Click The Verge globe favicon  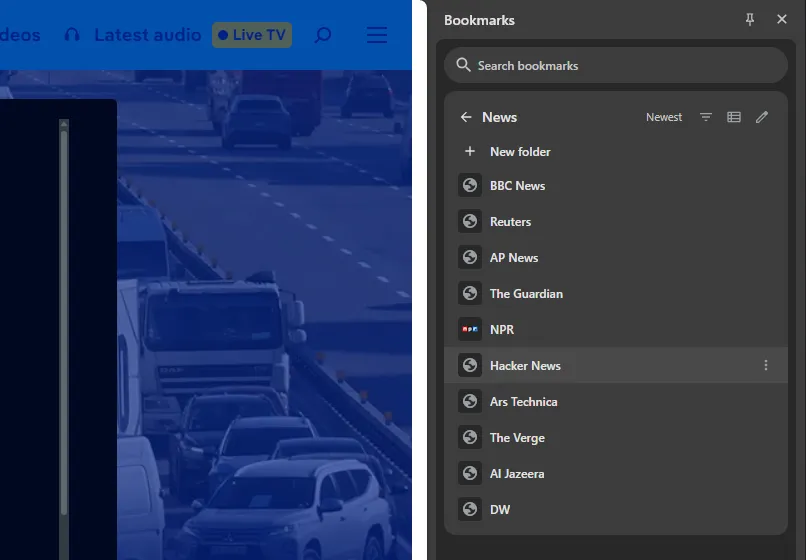pos(470,437)
